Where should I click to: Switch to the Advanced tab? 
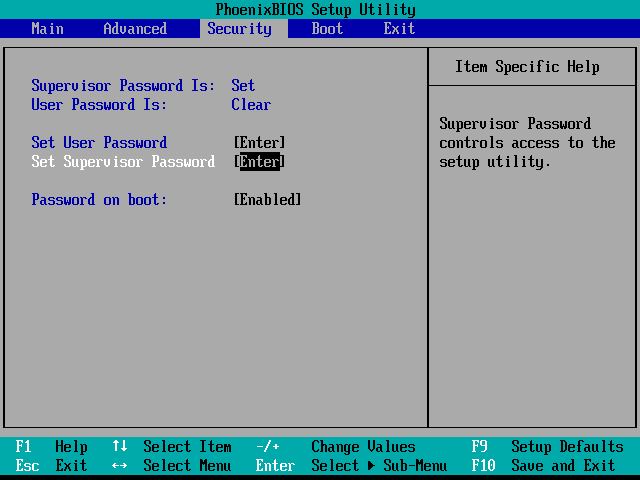pyautogui.click(x=135, y=29)
